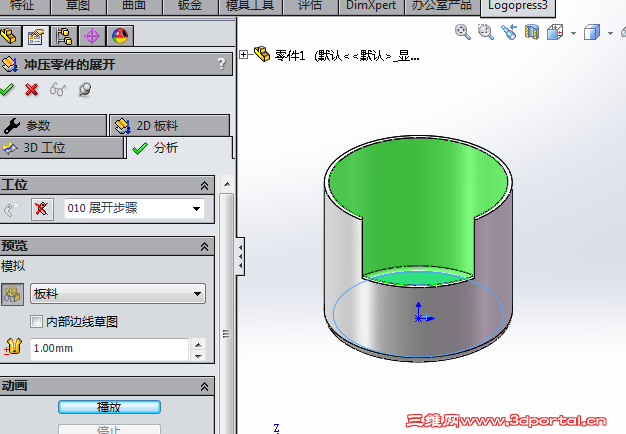Click the 1.00mm value field
This screenshot has width=626, height=434.
pos(109,349)
